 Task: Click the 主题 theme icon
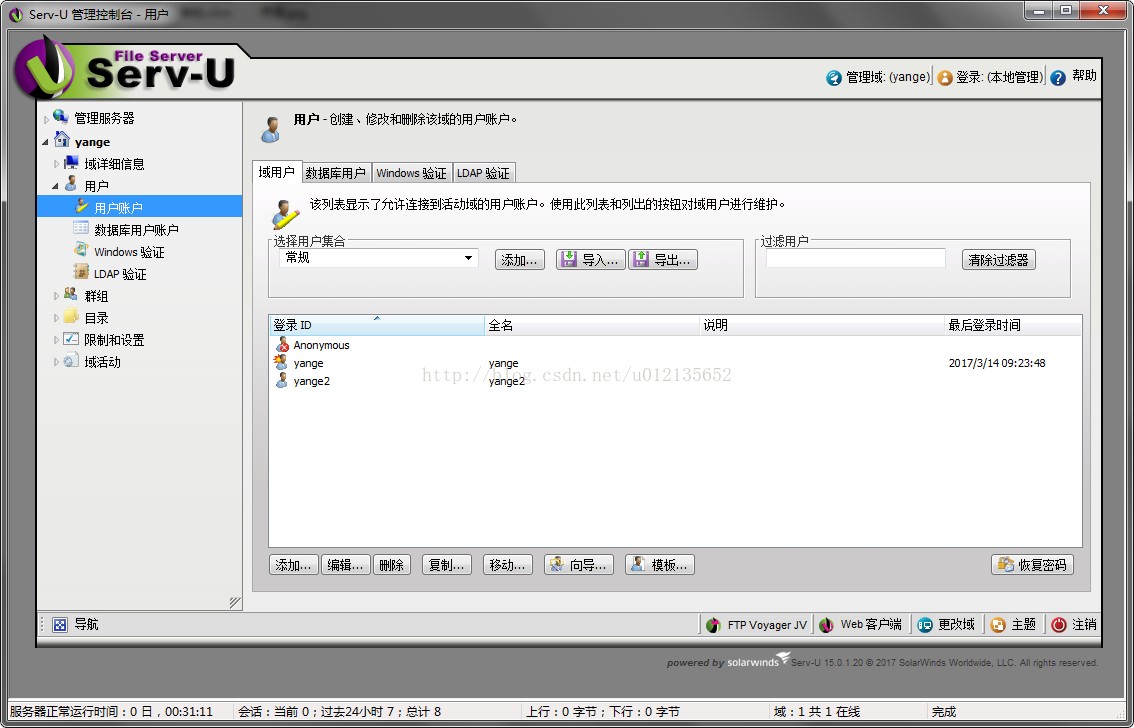[x=998, y=625]
